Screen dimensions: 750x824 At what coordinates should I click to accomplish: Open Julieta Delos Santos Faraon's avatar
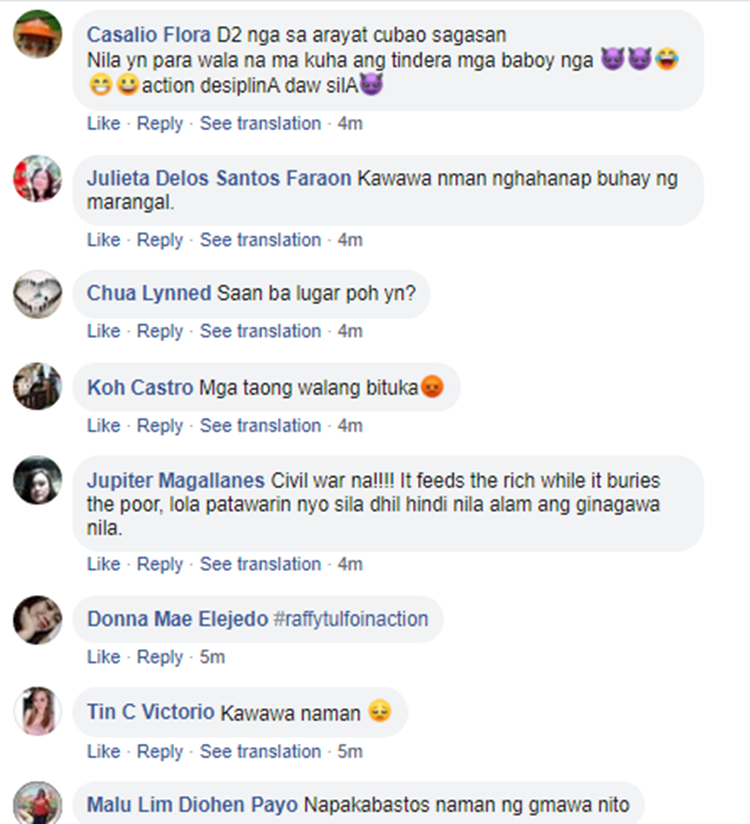[37, 180]
